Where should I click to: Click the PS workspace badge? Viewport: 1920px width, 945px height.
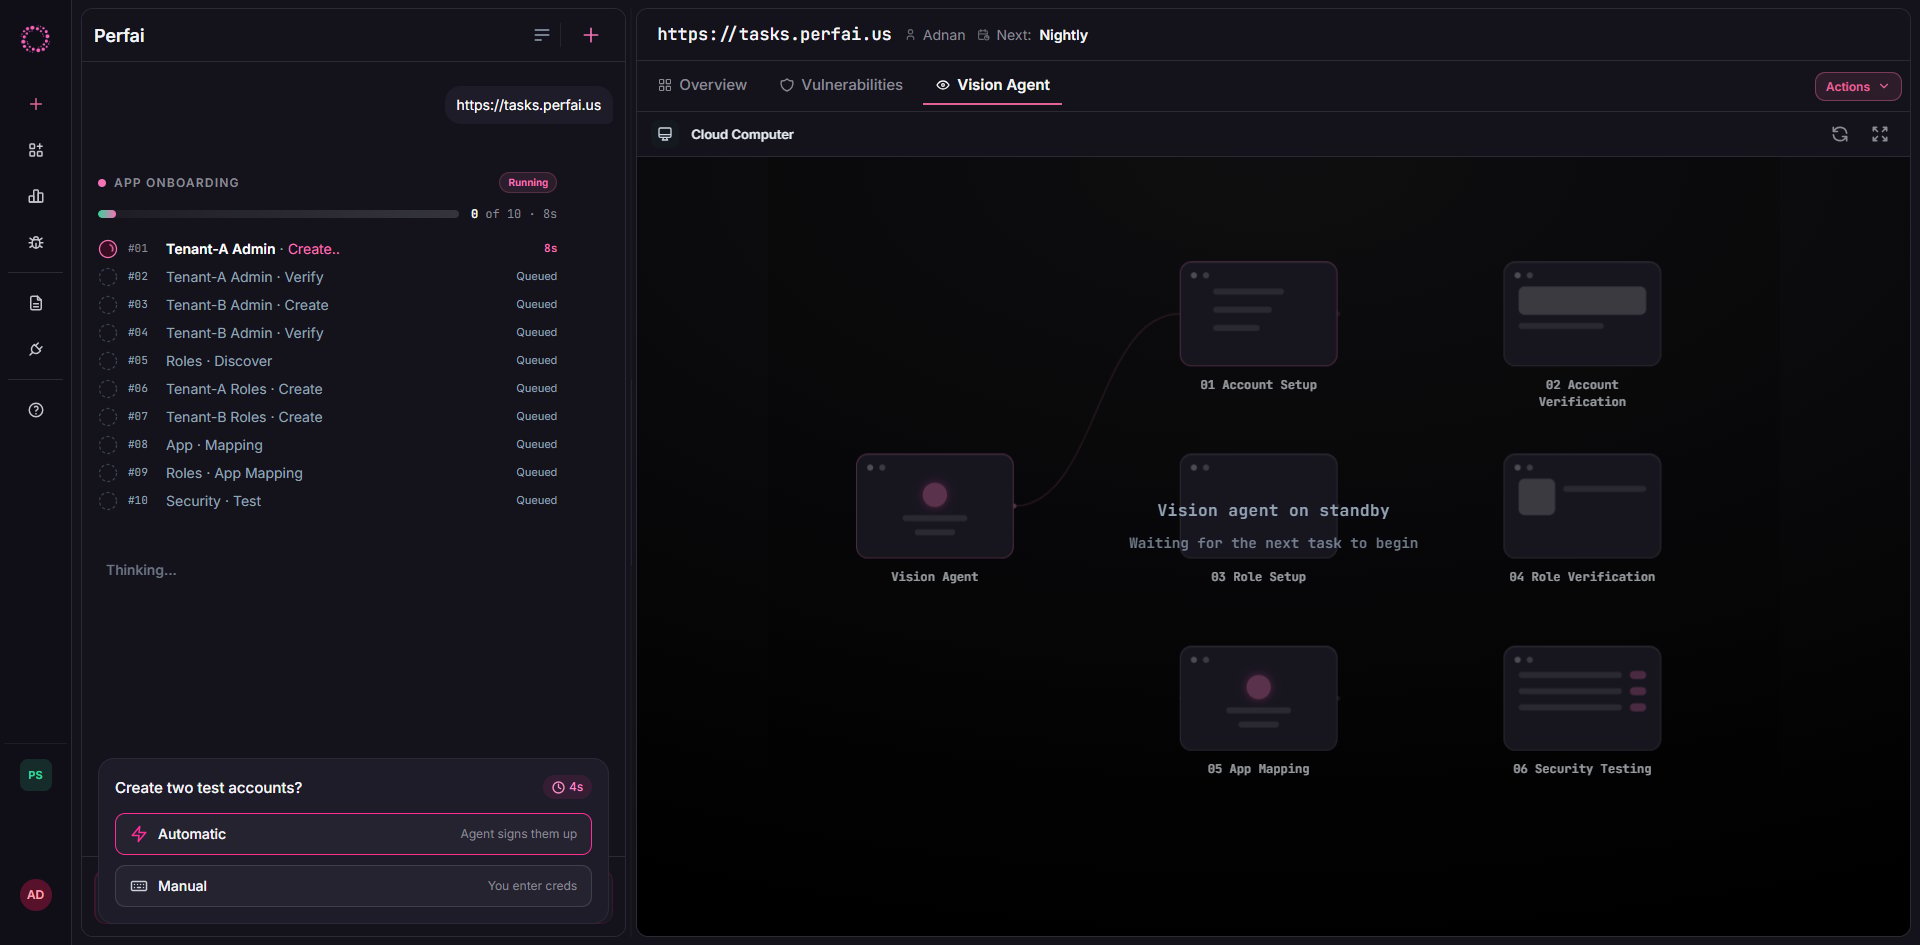coord(36,775)
